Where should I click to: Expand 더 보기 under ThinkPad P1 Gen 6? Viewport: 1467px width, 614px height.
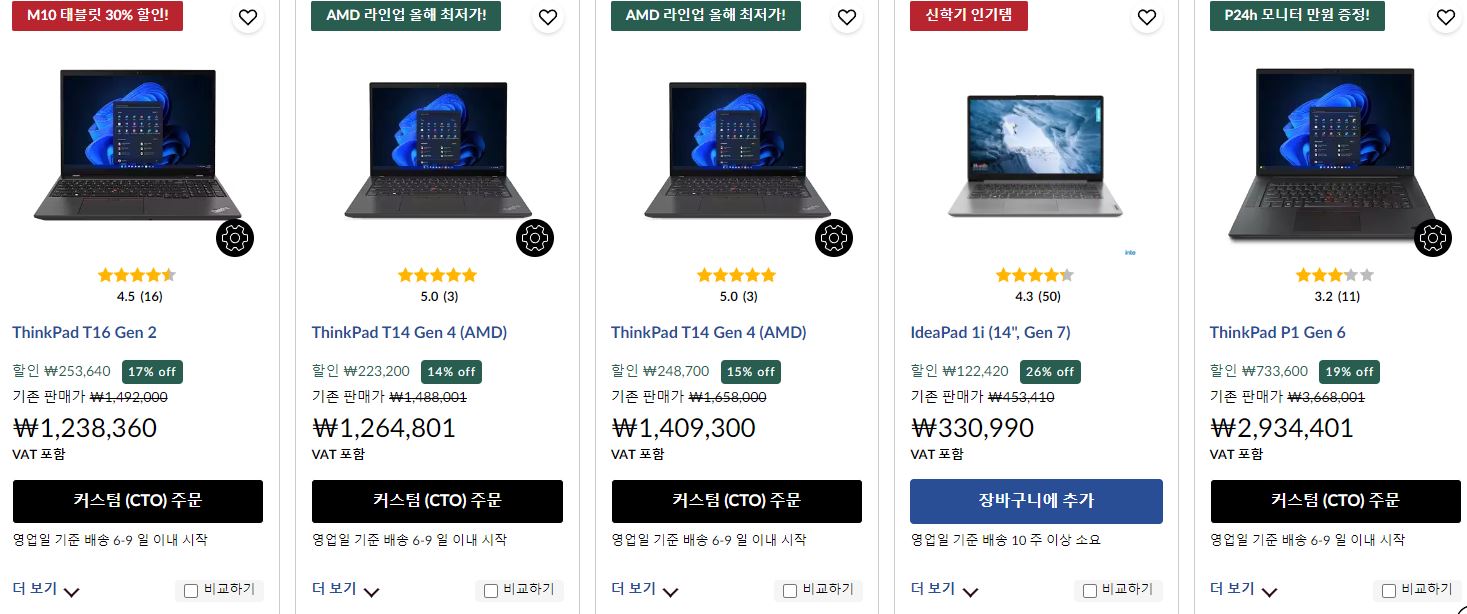[x=1244, y=589]
